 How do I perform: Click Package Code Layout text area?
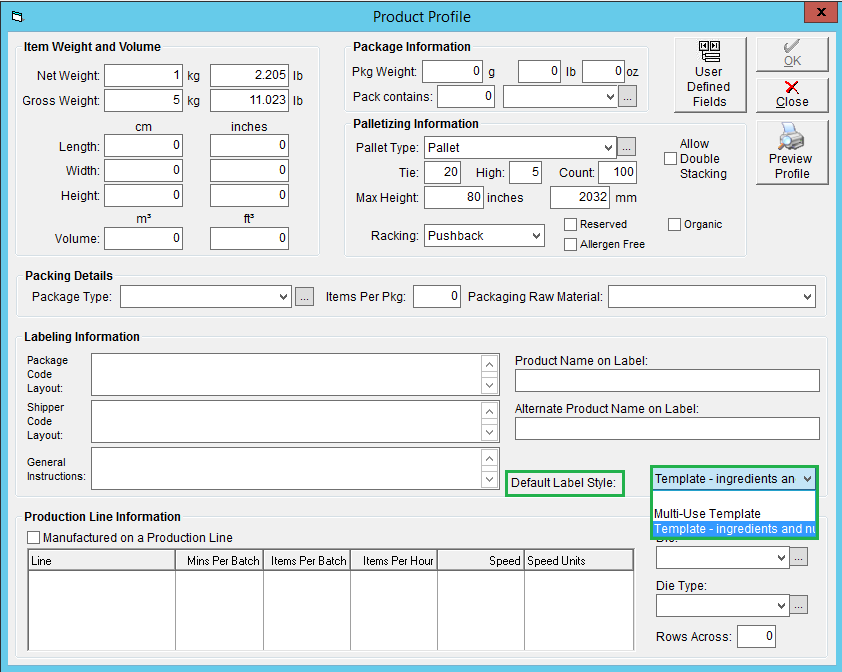coord(295,374)
